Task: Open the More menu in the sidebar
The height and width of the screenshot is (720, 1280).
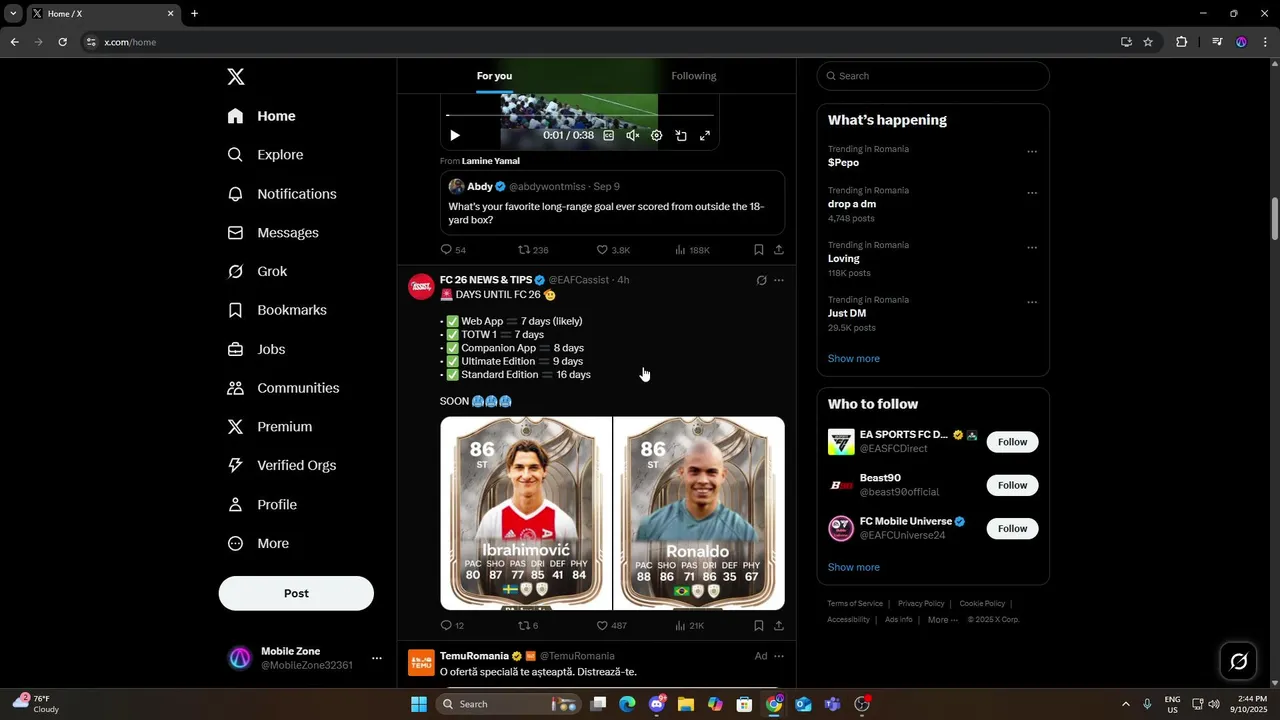Action: [x=259, y=544]
